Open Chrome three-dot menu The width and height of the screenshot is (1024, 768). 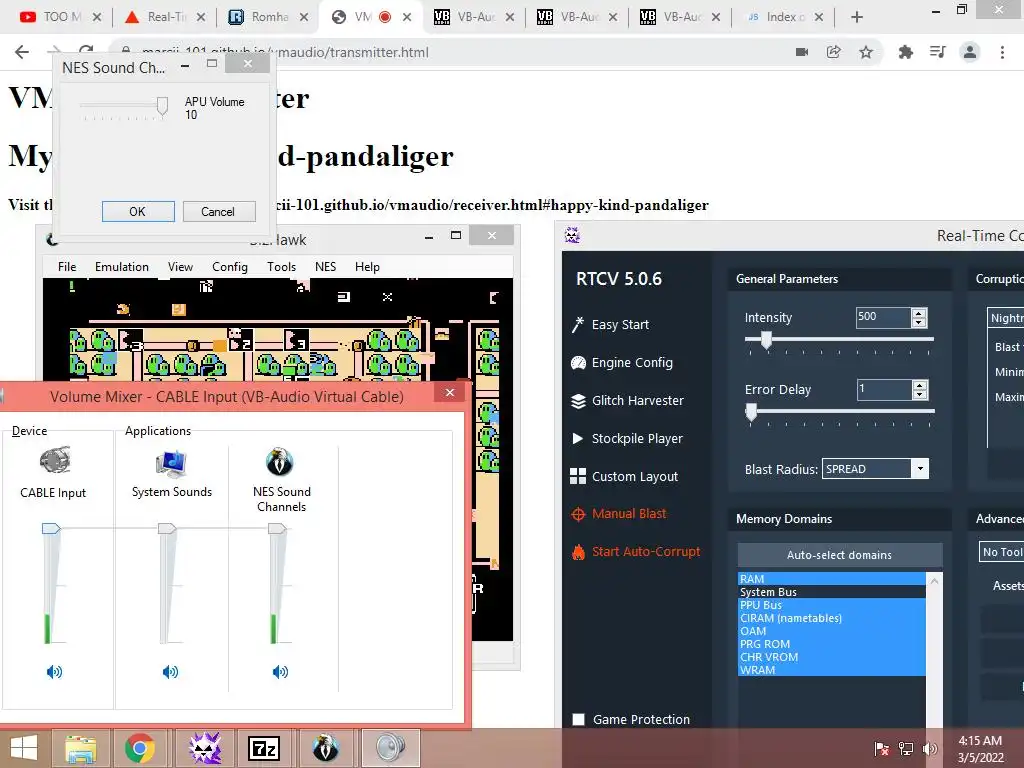[1002, 52]
